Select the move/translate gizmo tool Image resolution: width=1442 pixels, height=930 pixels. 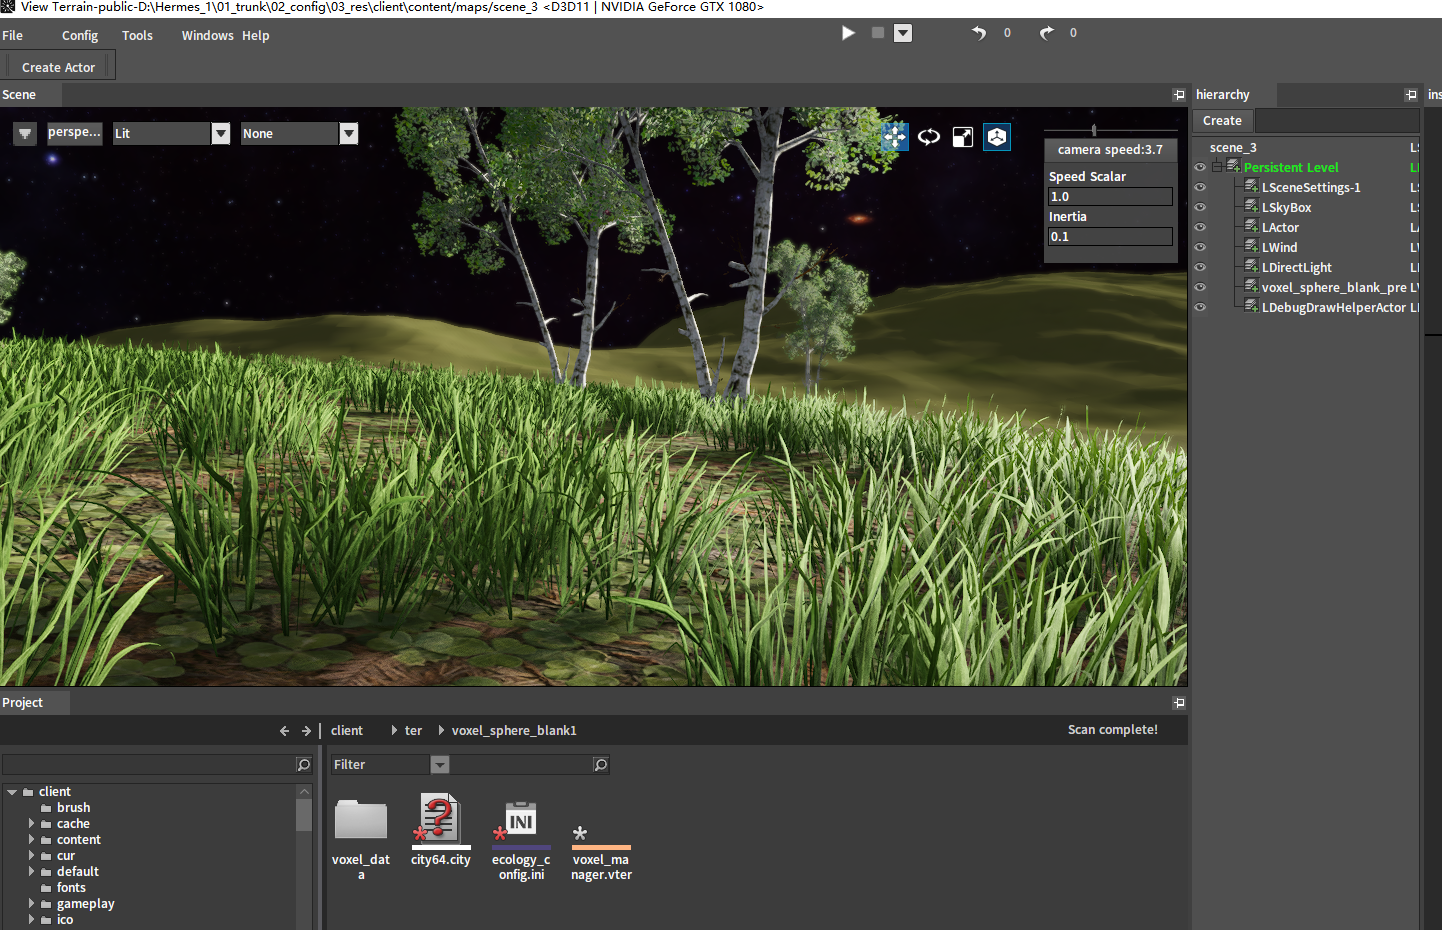pos(894,137)
